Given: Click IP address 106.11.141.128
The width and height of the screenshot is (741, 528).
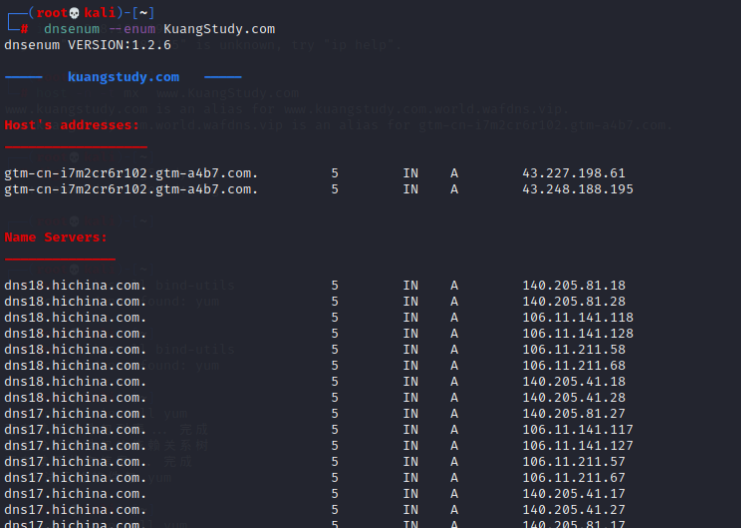Looking at the screenshot, I should point(577,334).
